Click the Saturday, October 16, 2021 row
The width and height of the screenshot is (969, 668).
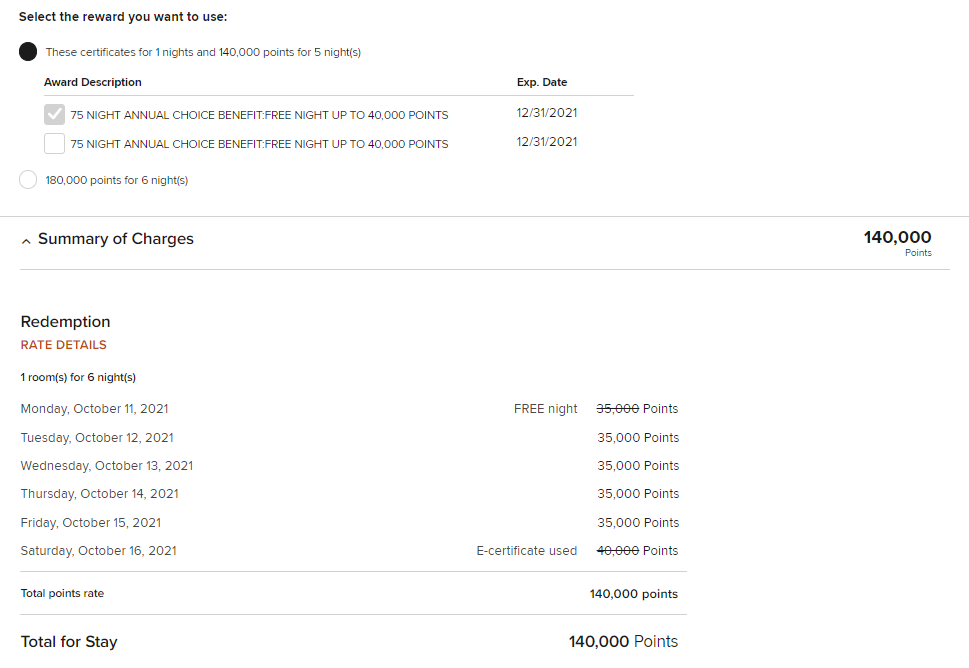coord(98,551)
